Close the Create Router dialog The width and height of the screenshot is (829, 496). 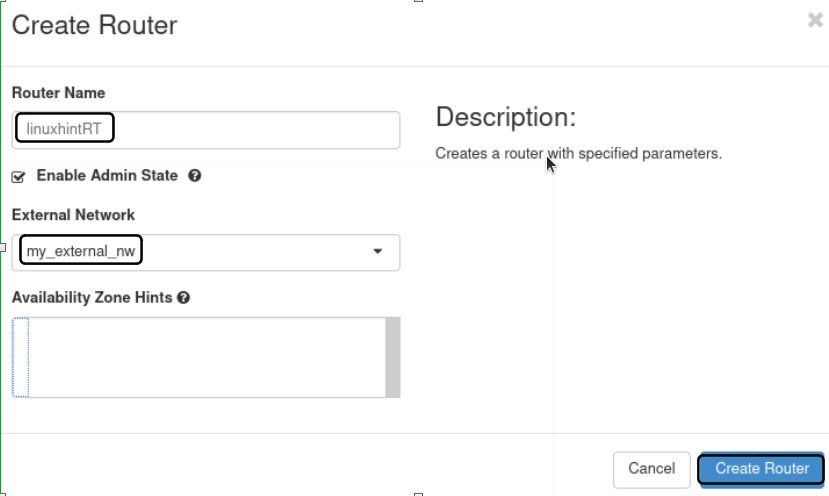pos(815,20)
